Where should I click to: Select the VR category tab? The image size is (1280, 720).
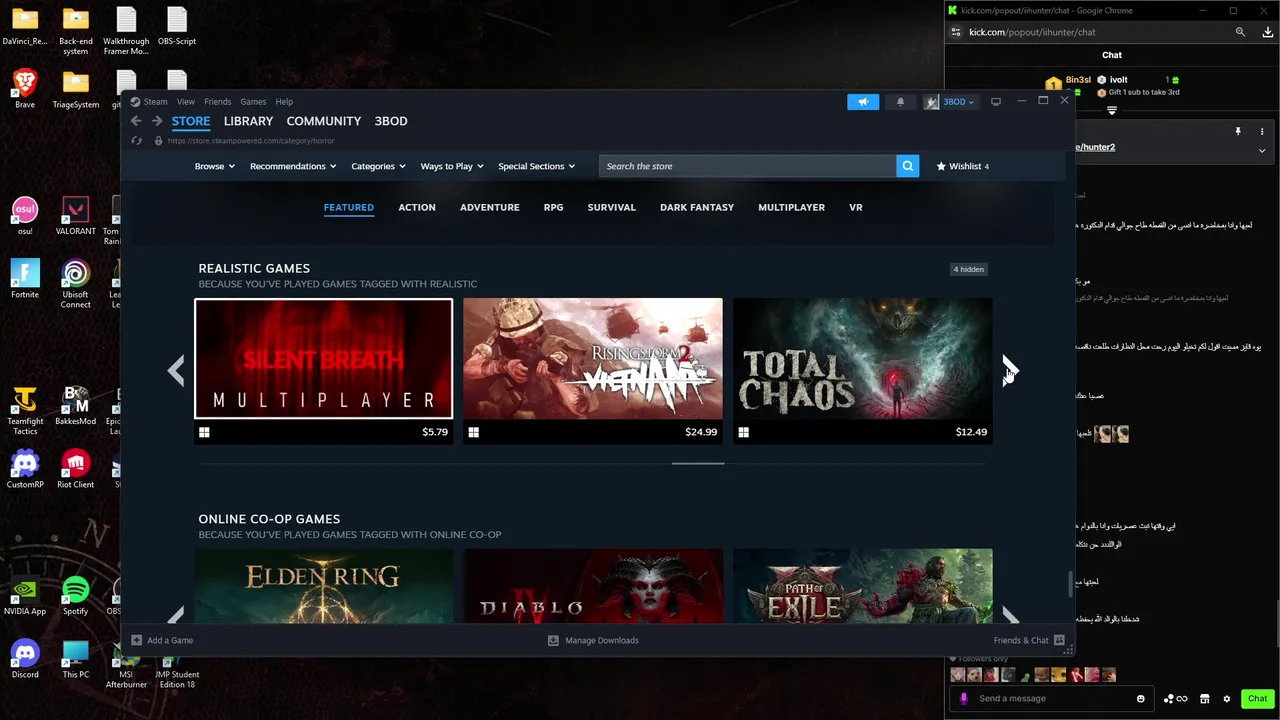pos(856,207)
